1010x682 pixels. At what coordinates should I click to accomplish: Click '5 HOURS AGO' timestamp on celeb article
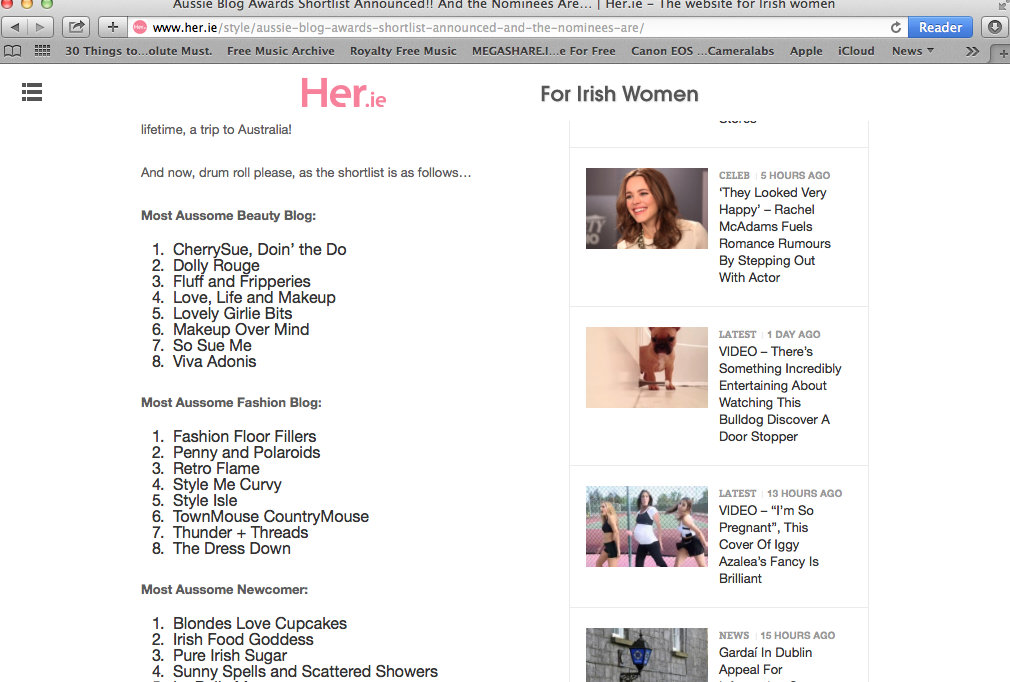(795, 175)
